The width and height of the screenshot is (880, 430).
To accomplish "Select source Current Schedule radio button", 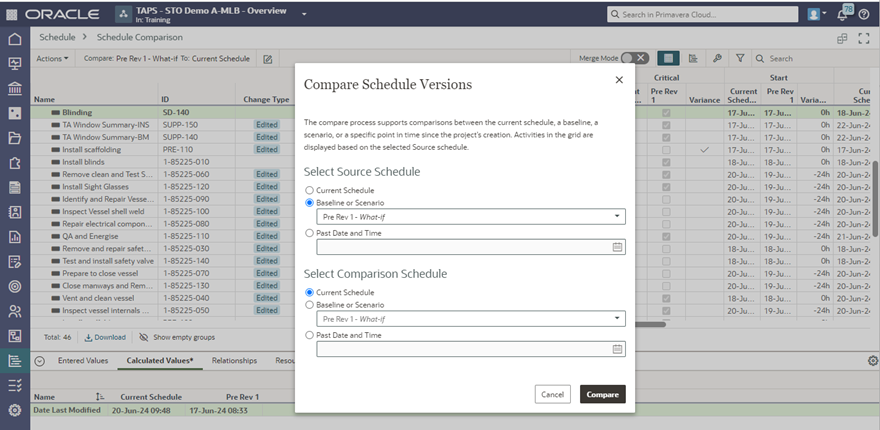I will (x=309, y=190).
